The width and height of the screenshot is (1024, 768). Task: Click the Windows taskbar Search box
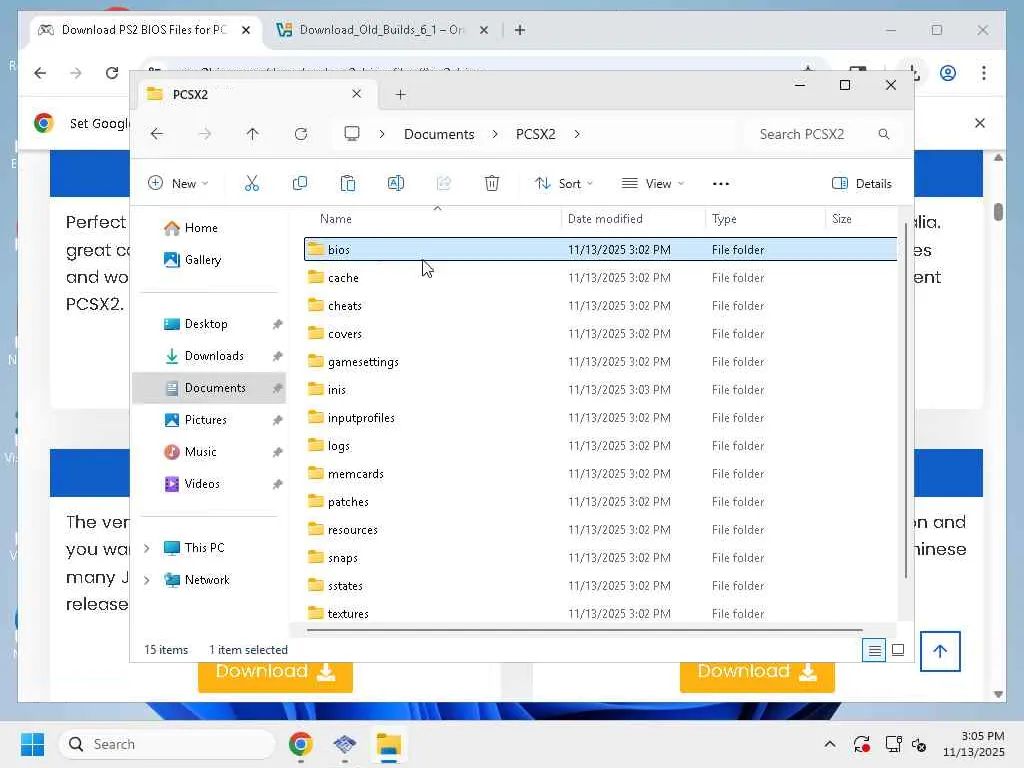pos(167,744)
